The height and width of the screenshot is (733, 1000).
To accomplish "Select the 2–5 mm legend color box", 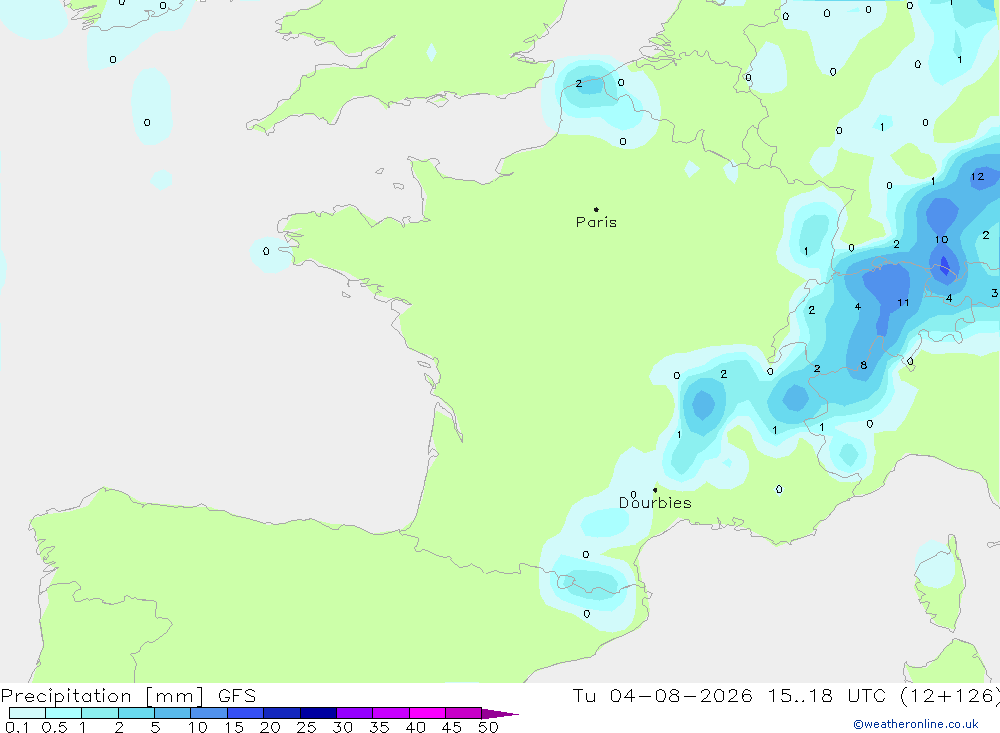I will [136, 713].
